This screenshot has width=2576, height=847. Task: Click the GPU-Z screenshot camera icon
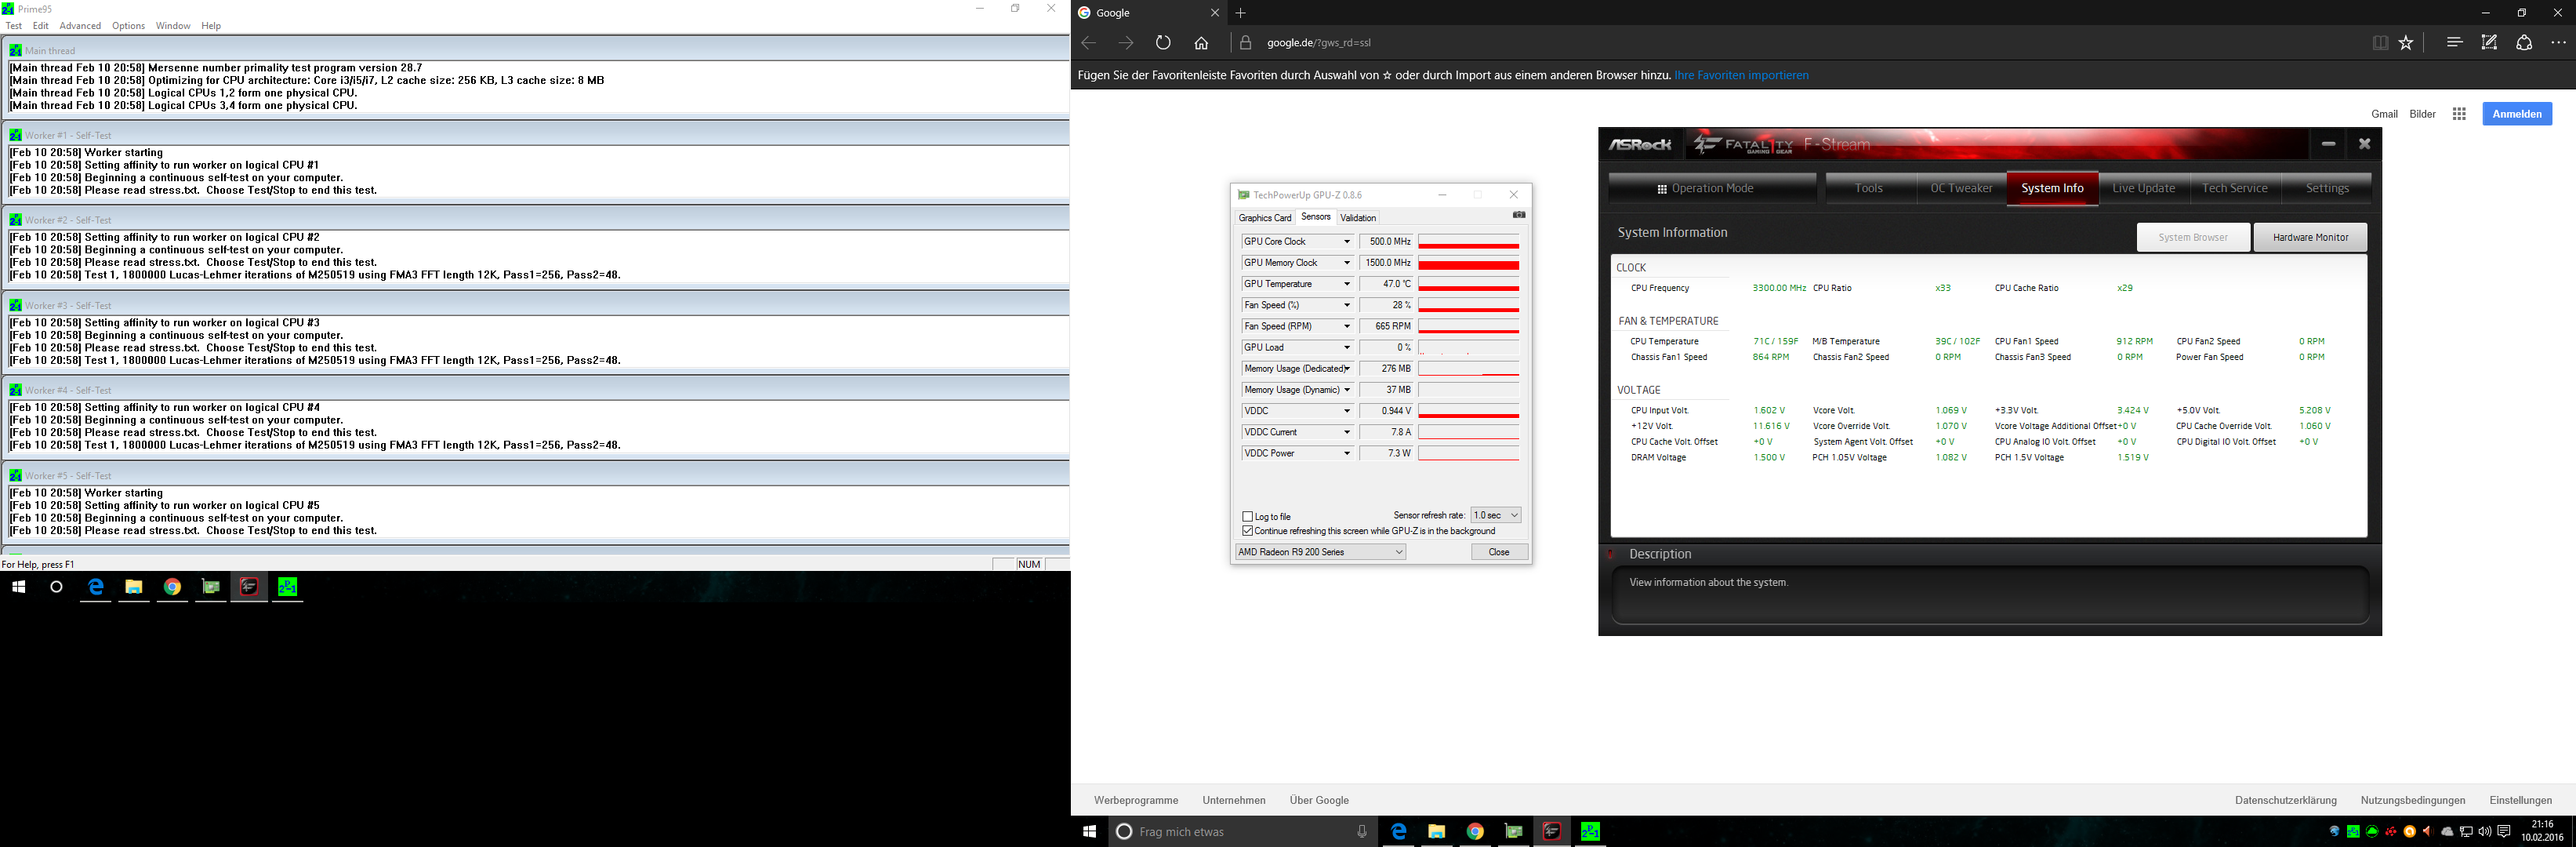click(x=1518, y=215)
